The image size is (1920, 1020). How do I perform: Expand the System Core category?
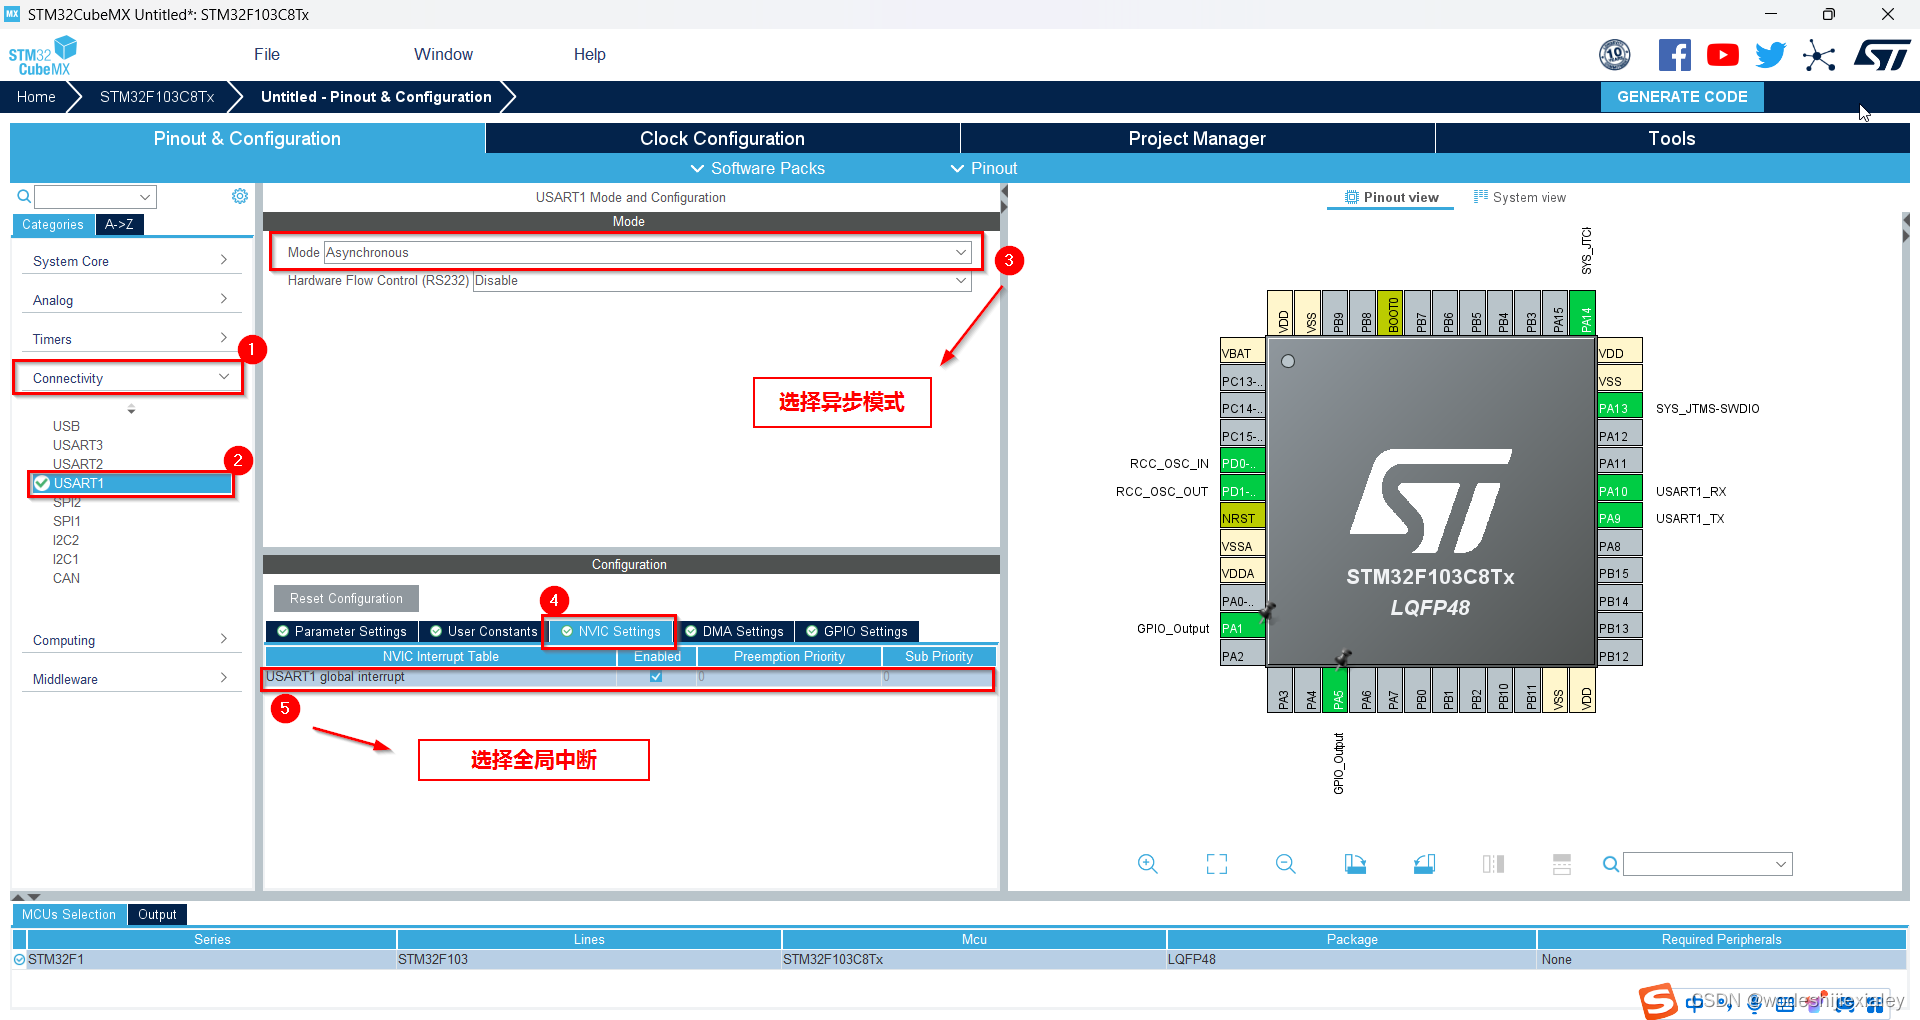click(131, 261)
